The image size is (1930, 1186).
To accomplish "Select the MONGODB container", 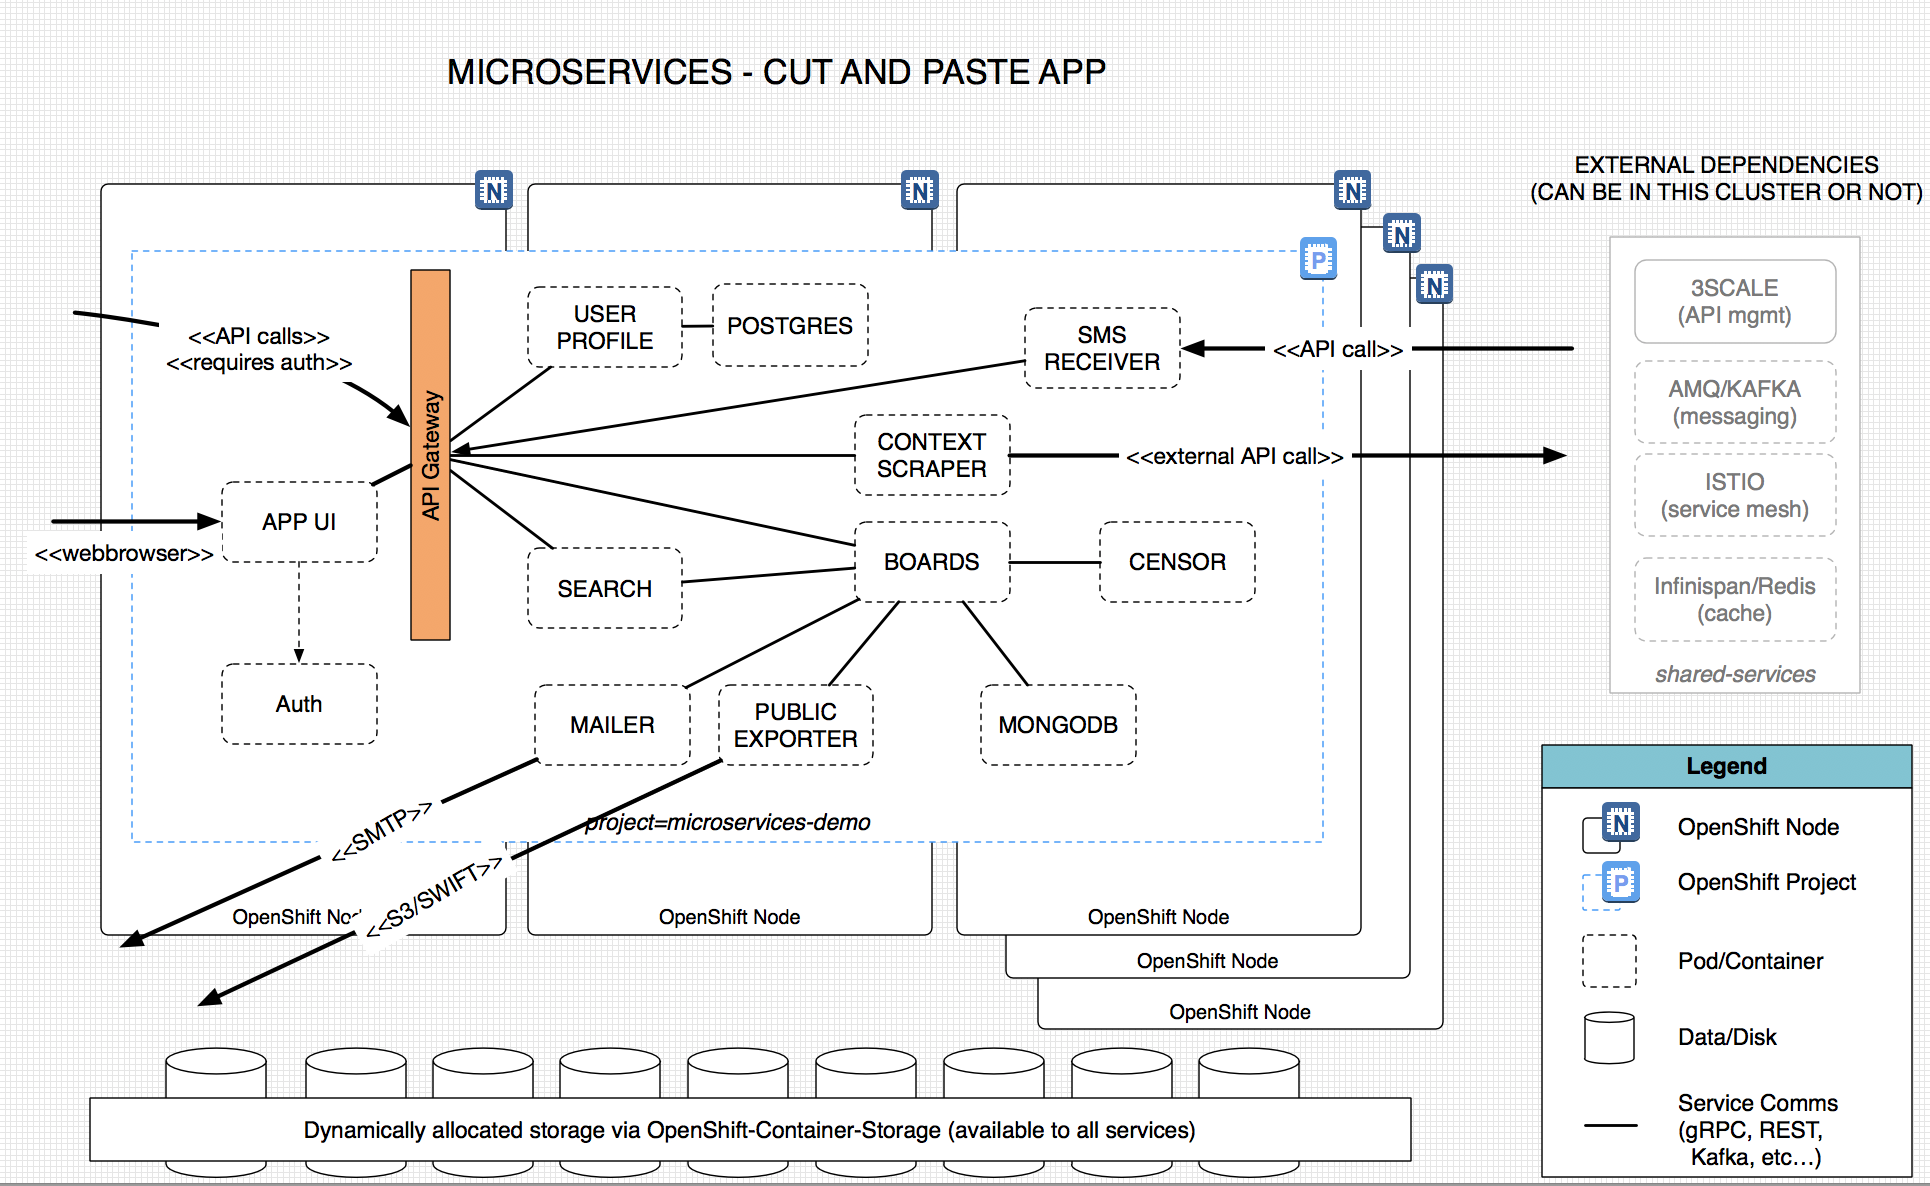I will (1057, 725).
